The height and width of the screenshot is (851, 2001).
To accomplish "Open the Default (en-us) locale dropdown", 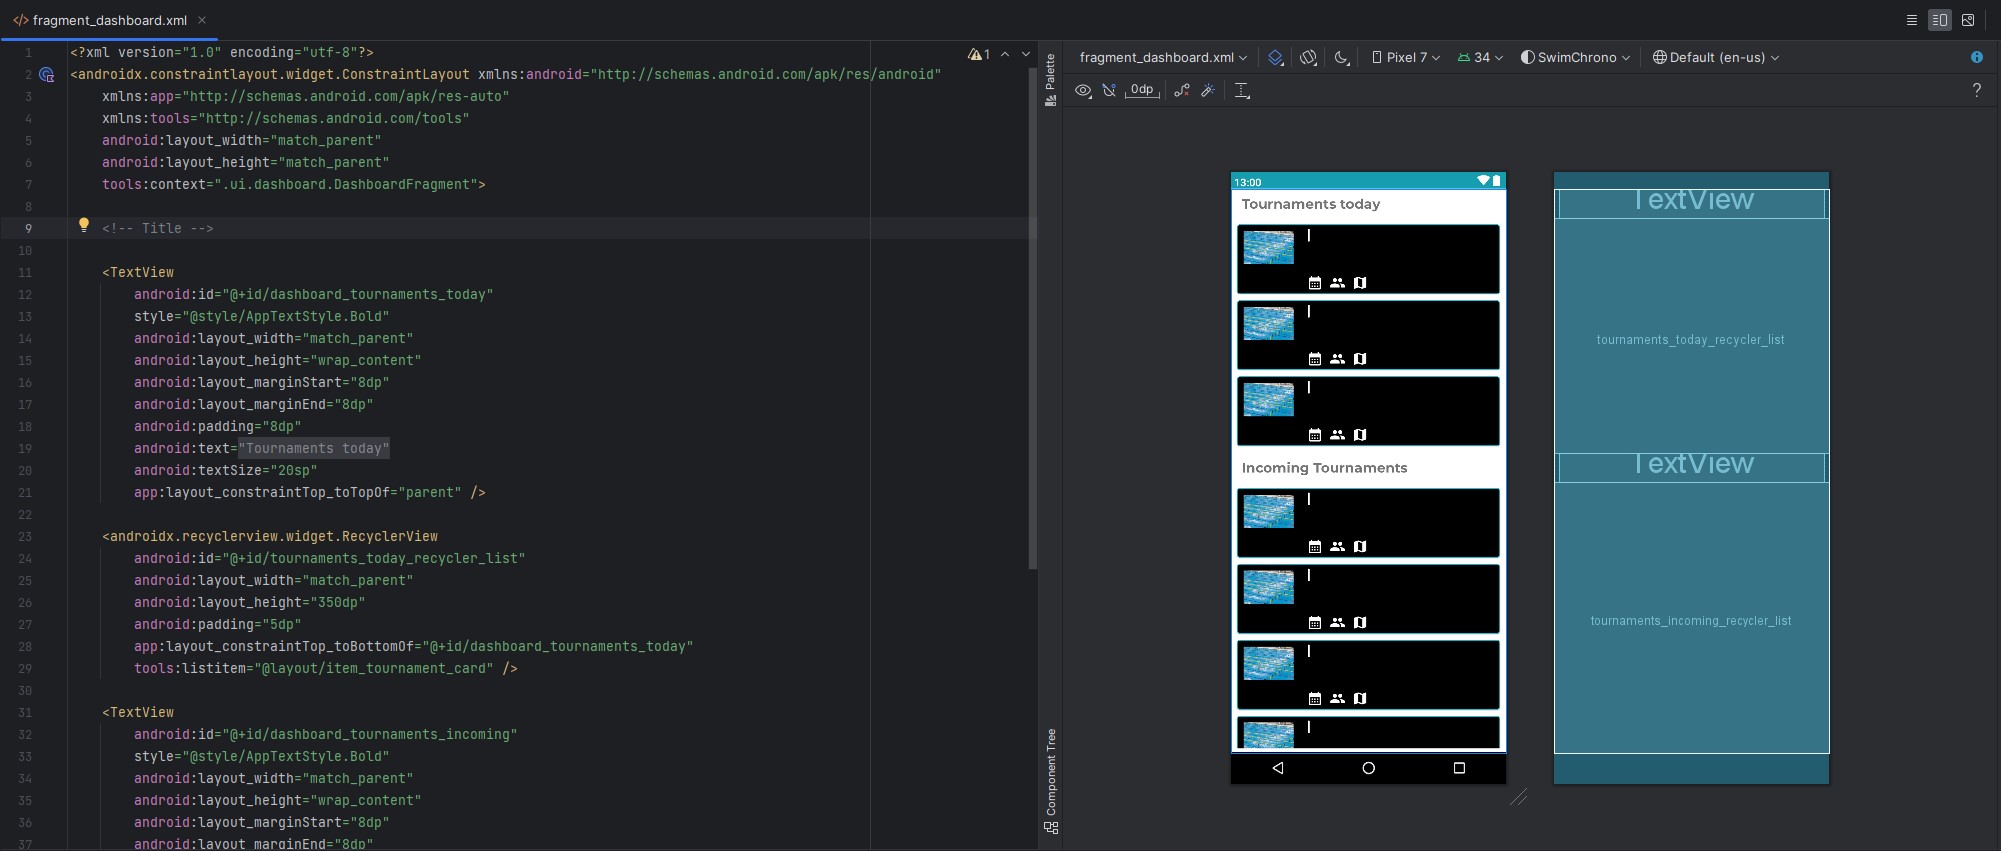I will pyautogui.click(x=1716, y=58).
